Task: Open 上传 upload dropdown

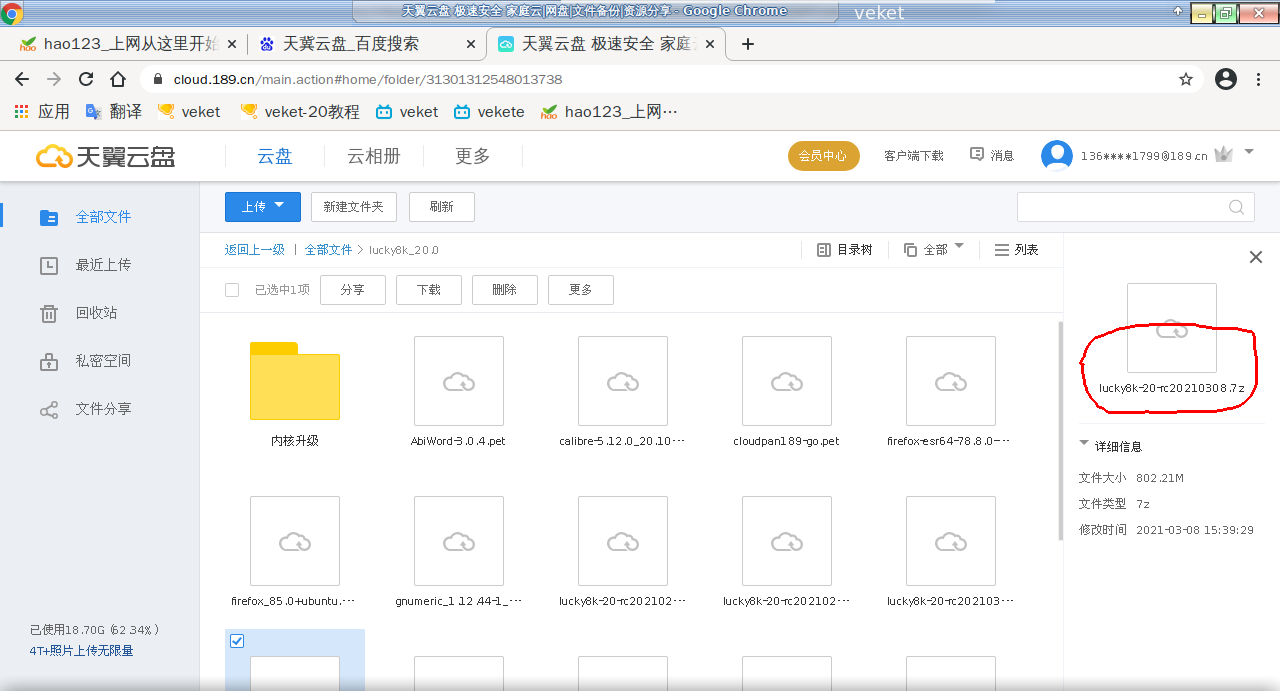Action: pyautogui.click(x=262, y=206)
